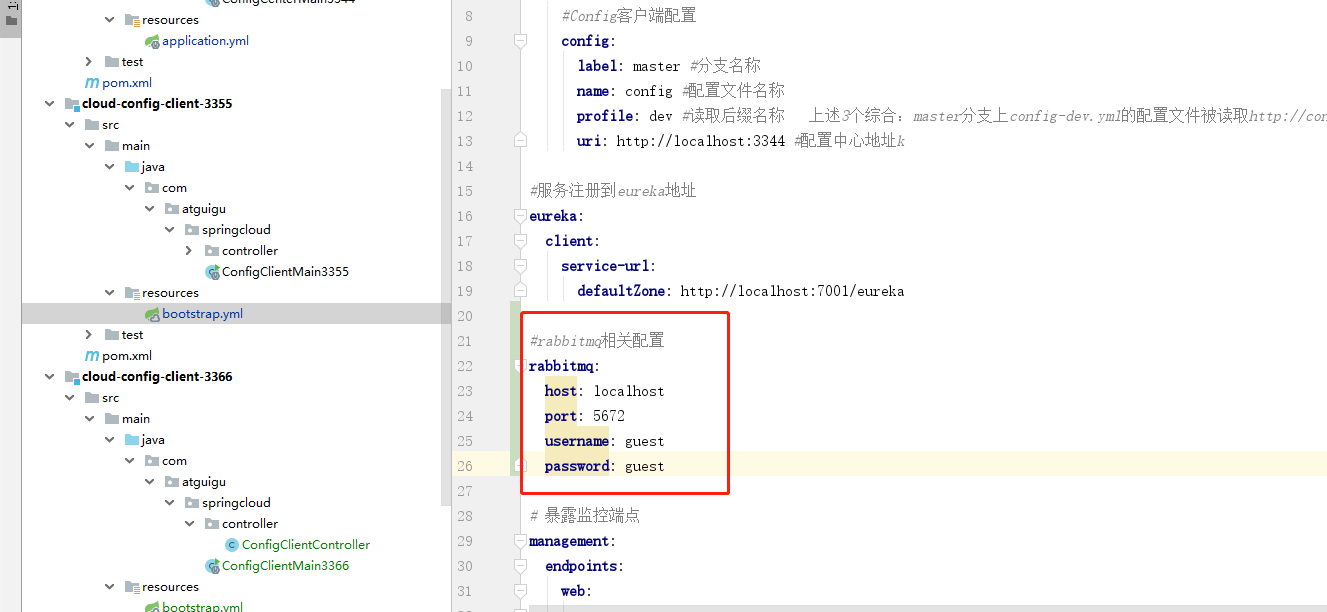Screen dimensions: 1327x612
Task: Fold the rabbitmq block at line 22
Action: 519,366
